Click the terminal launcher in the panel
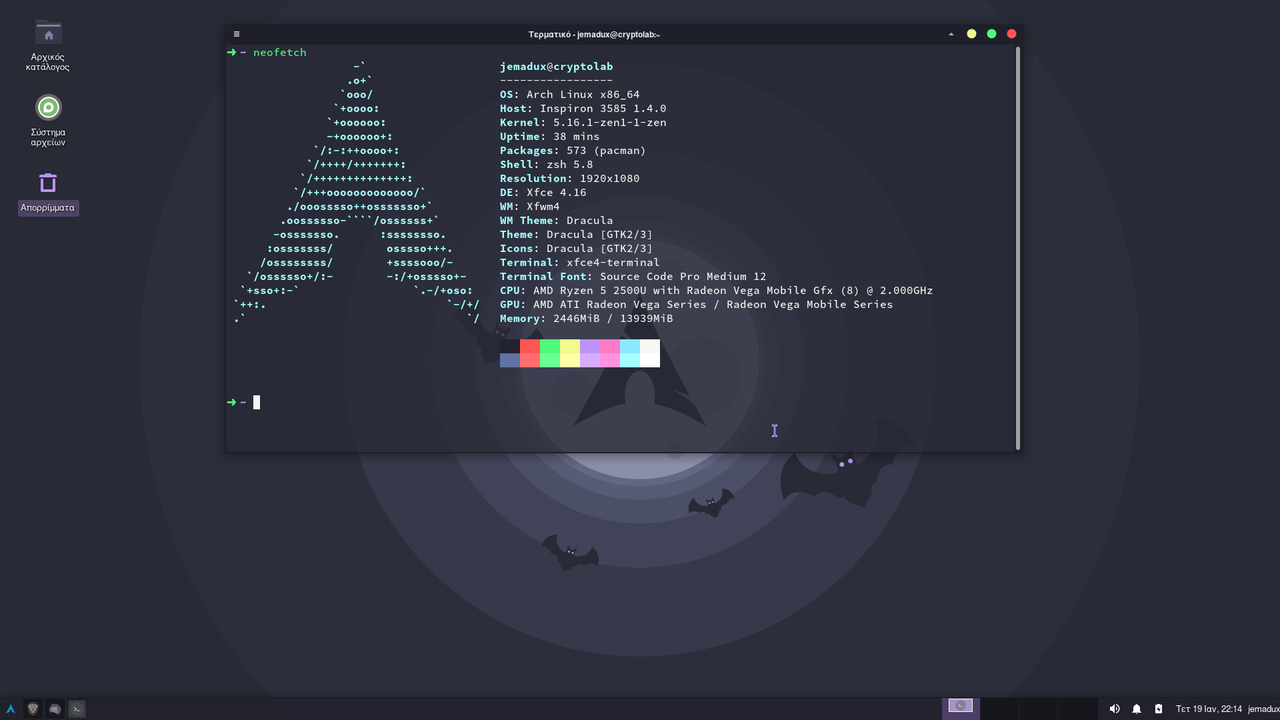The width and height of the screenshot is (1280, 720). 77,708
